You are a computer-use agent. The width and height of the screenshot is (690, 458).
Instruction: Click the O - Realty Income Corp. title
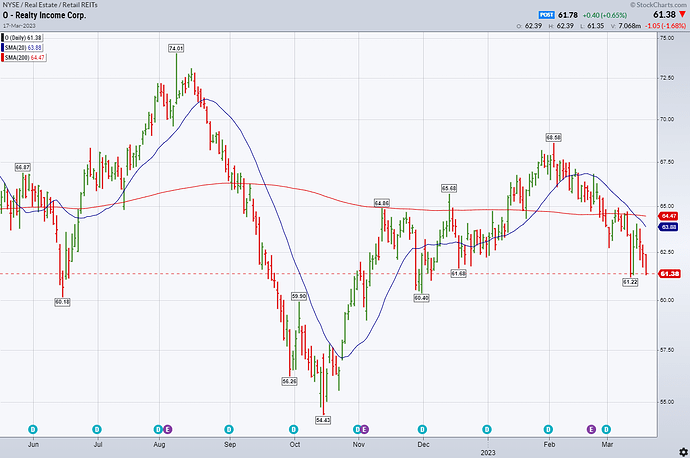[x=44, y=15]
